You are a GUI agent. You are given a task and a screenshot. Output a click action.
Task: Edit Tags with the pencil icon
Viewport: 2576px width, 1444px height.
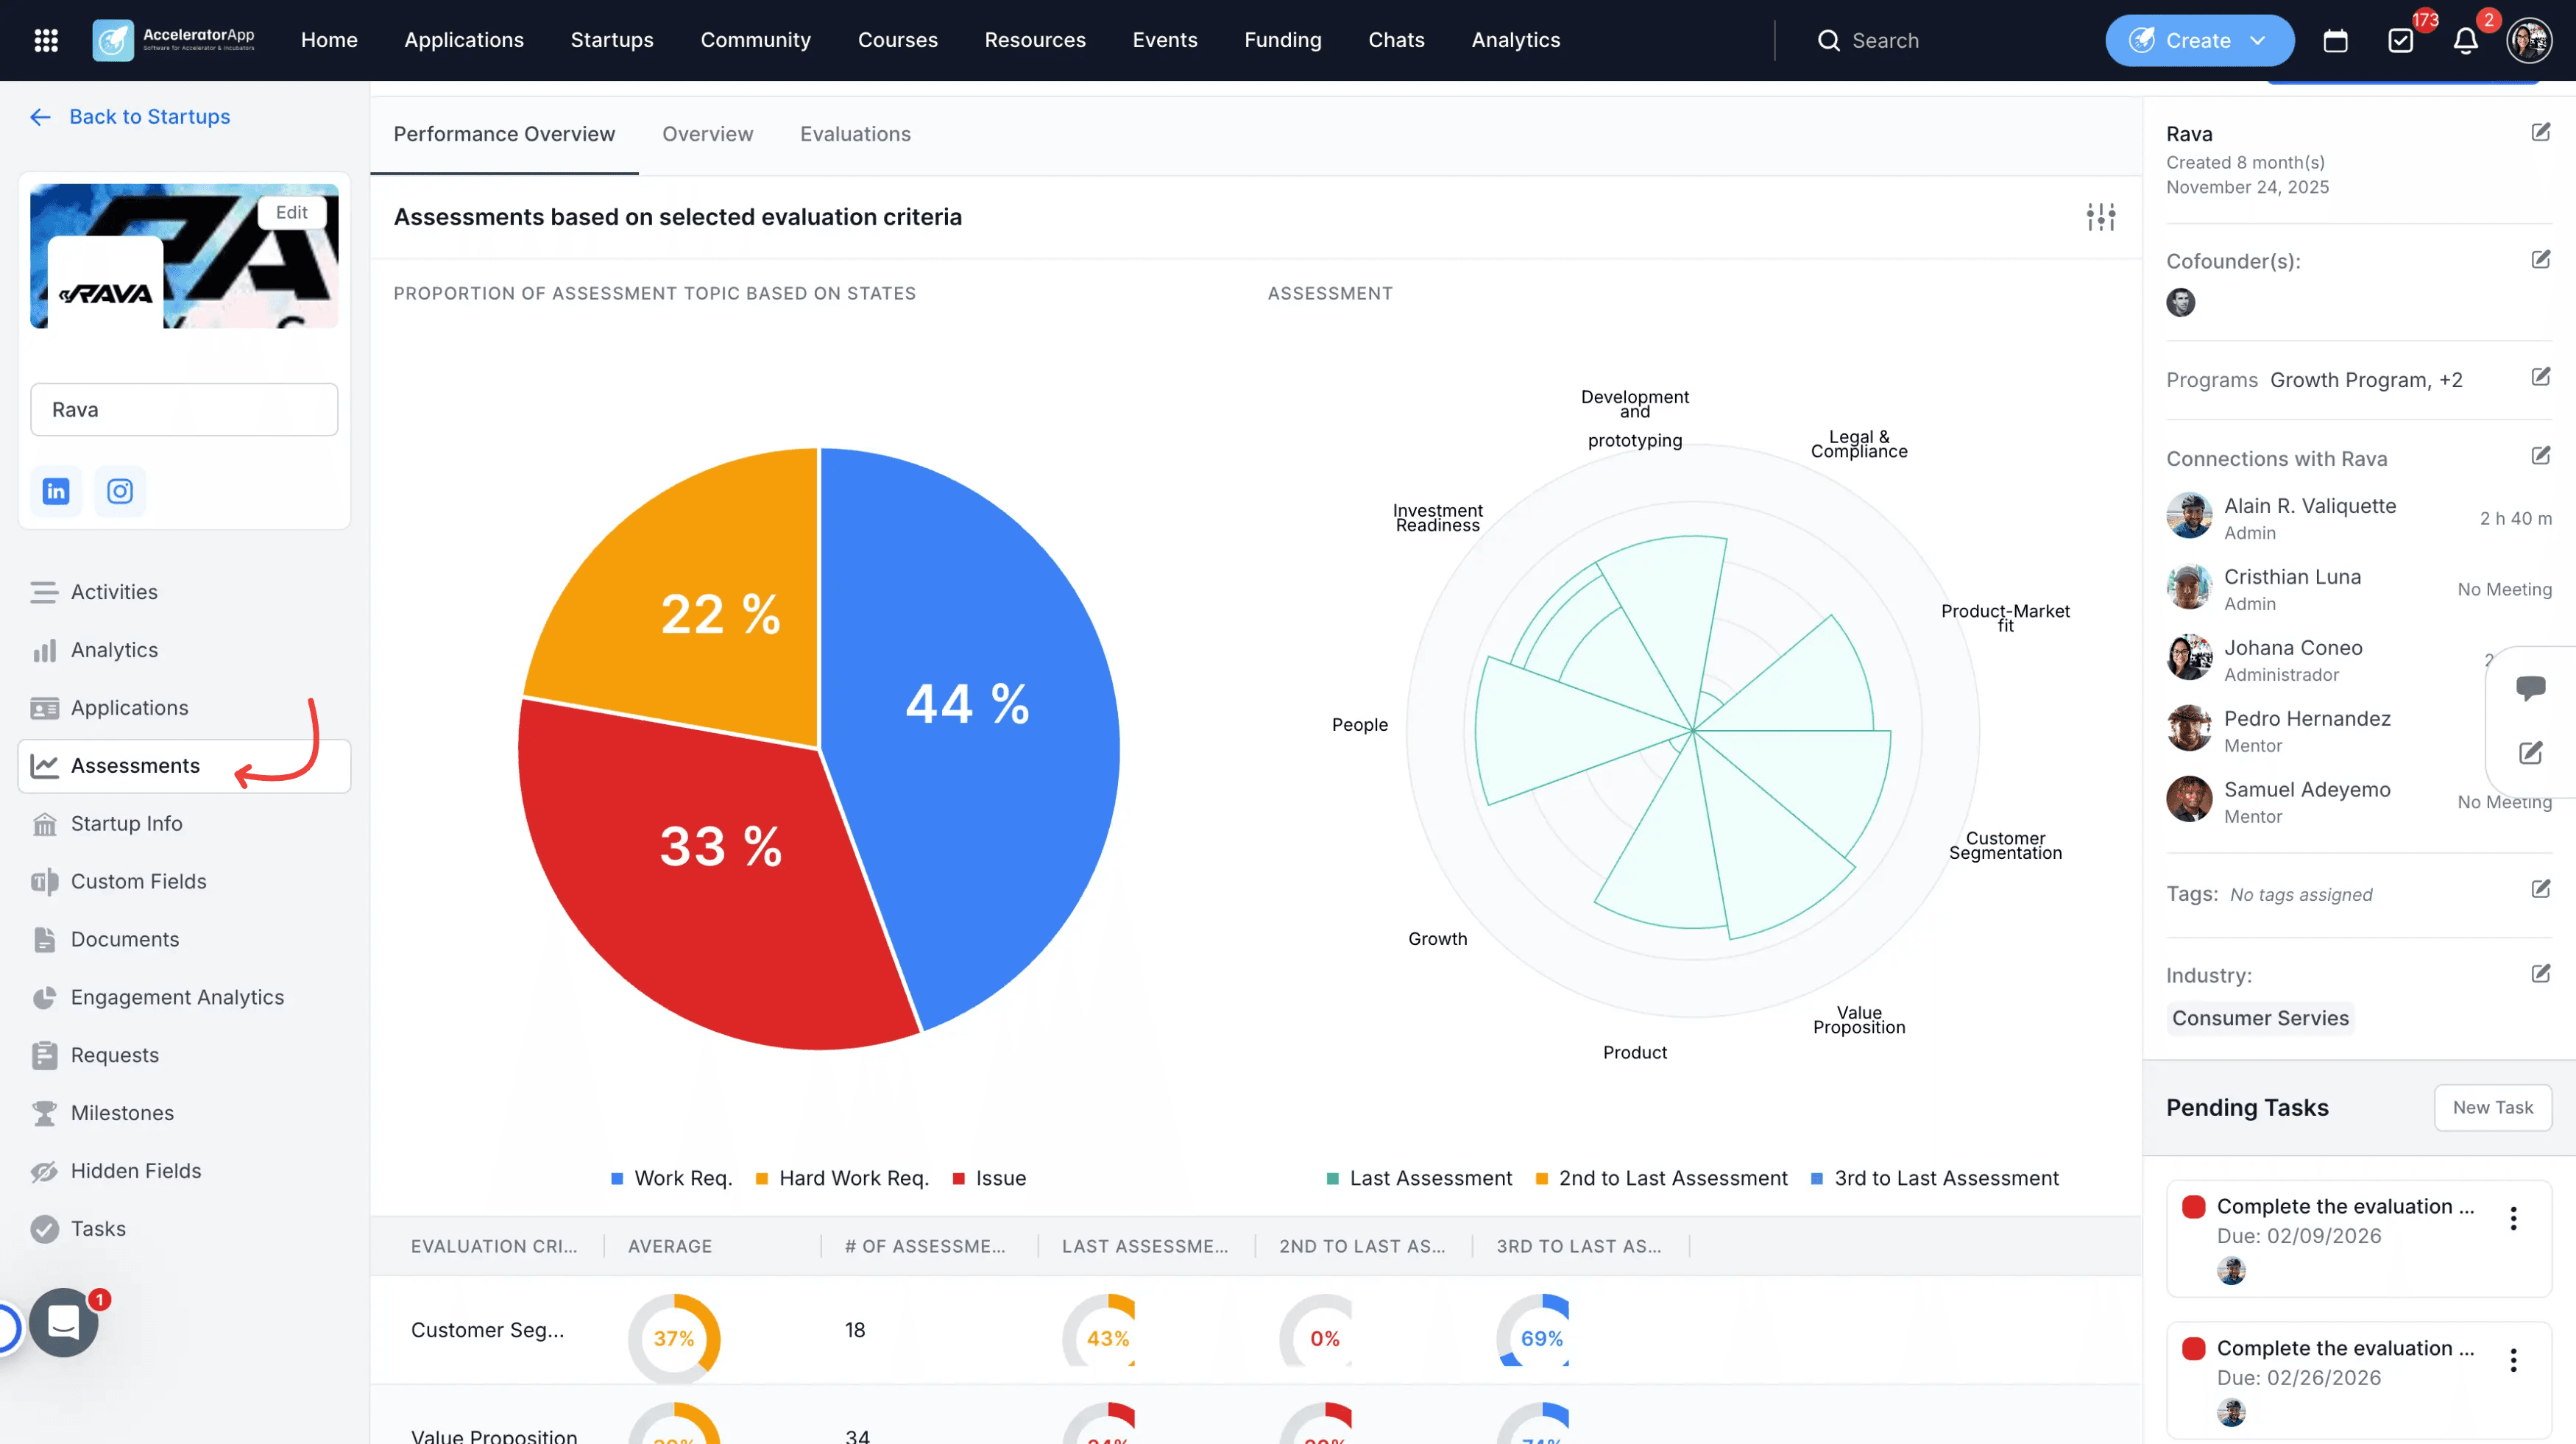[2540, 888]
